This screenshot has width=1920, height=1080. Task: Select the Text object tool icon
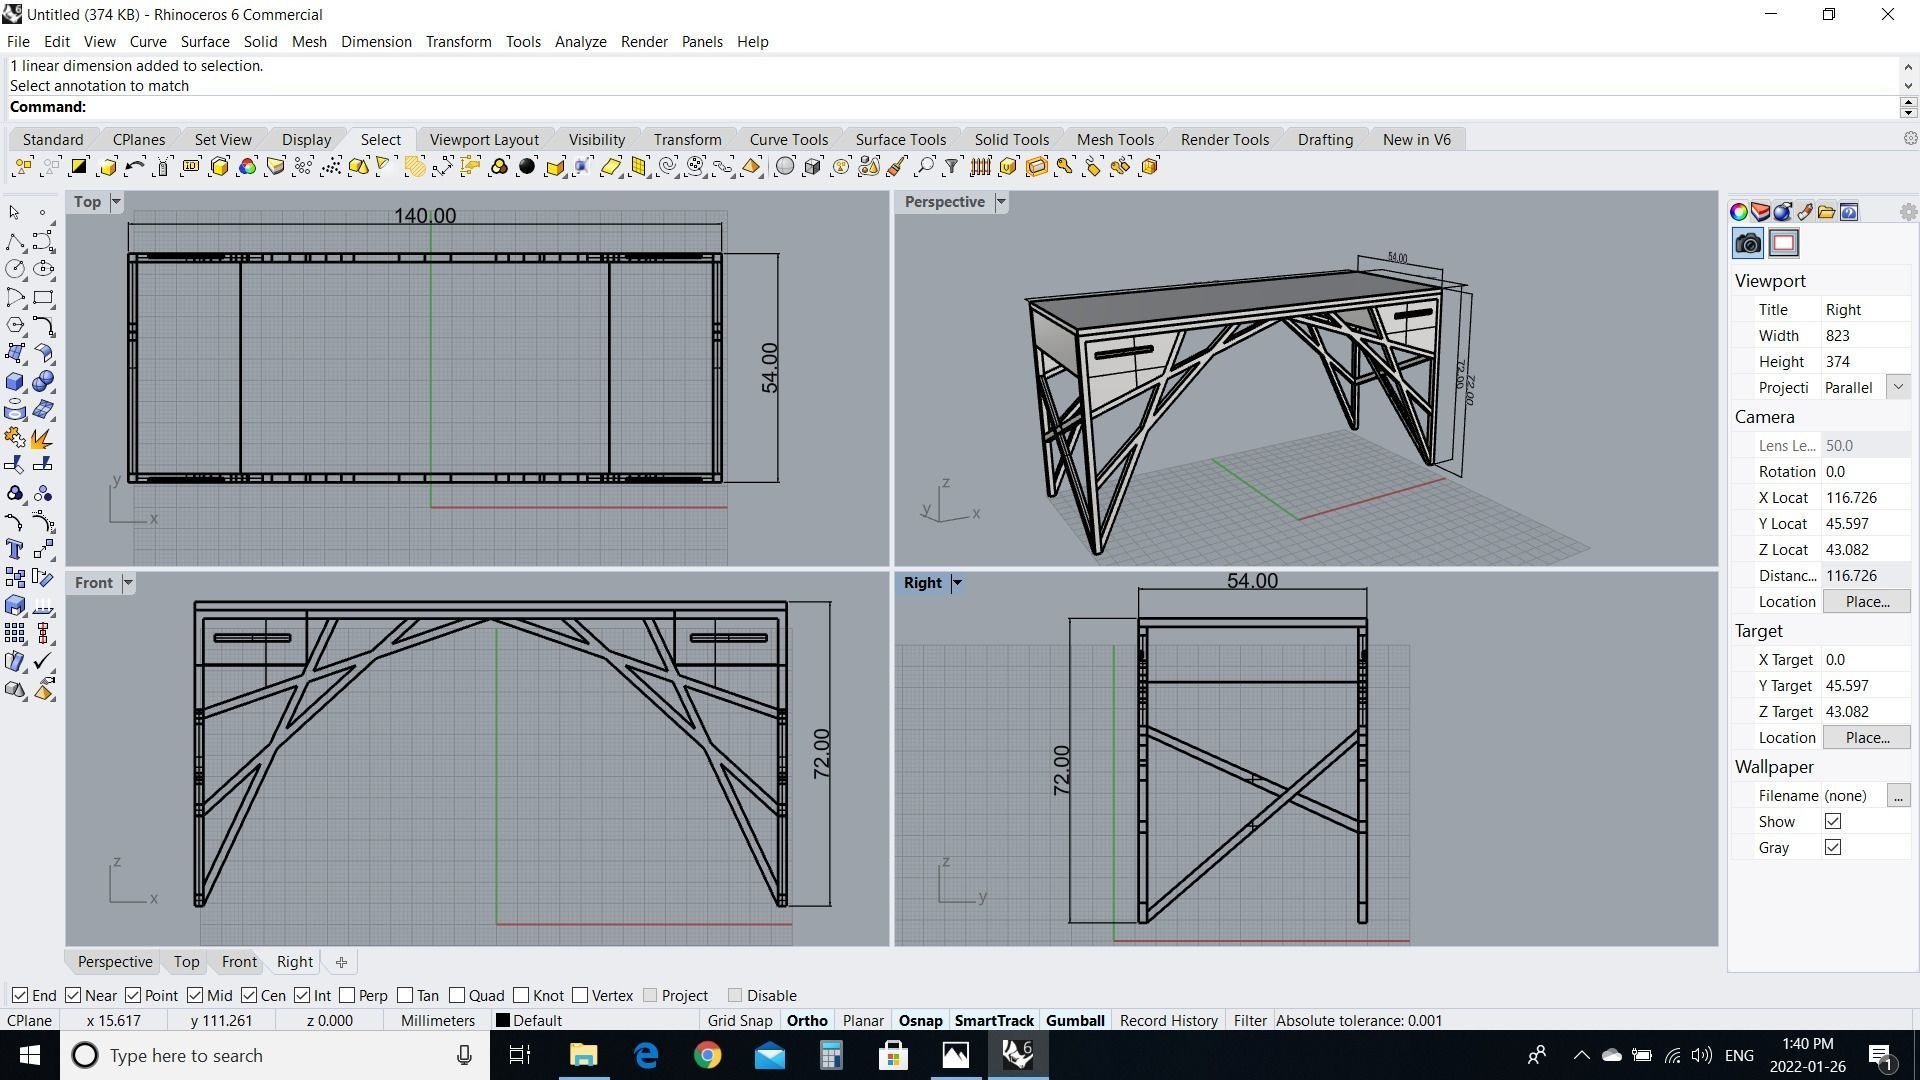(14, 549)
